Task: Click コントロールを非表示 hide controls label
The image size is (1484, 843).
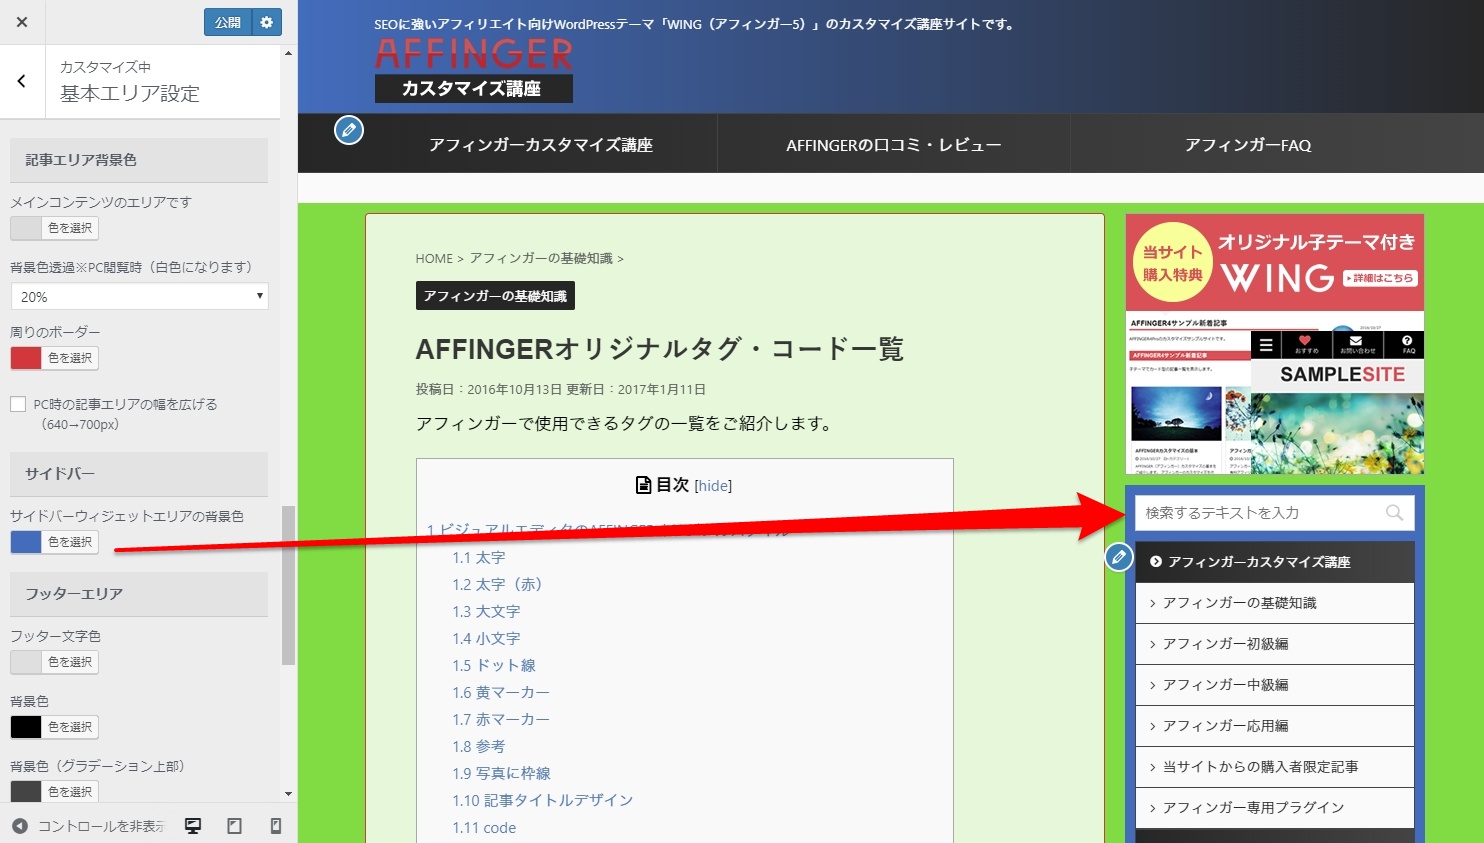Action: [x=101, y=826]
